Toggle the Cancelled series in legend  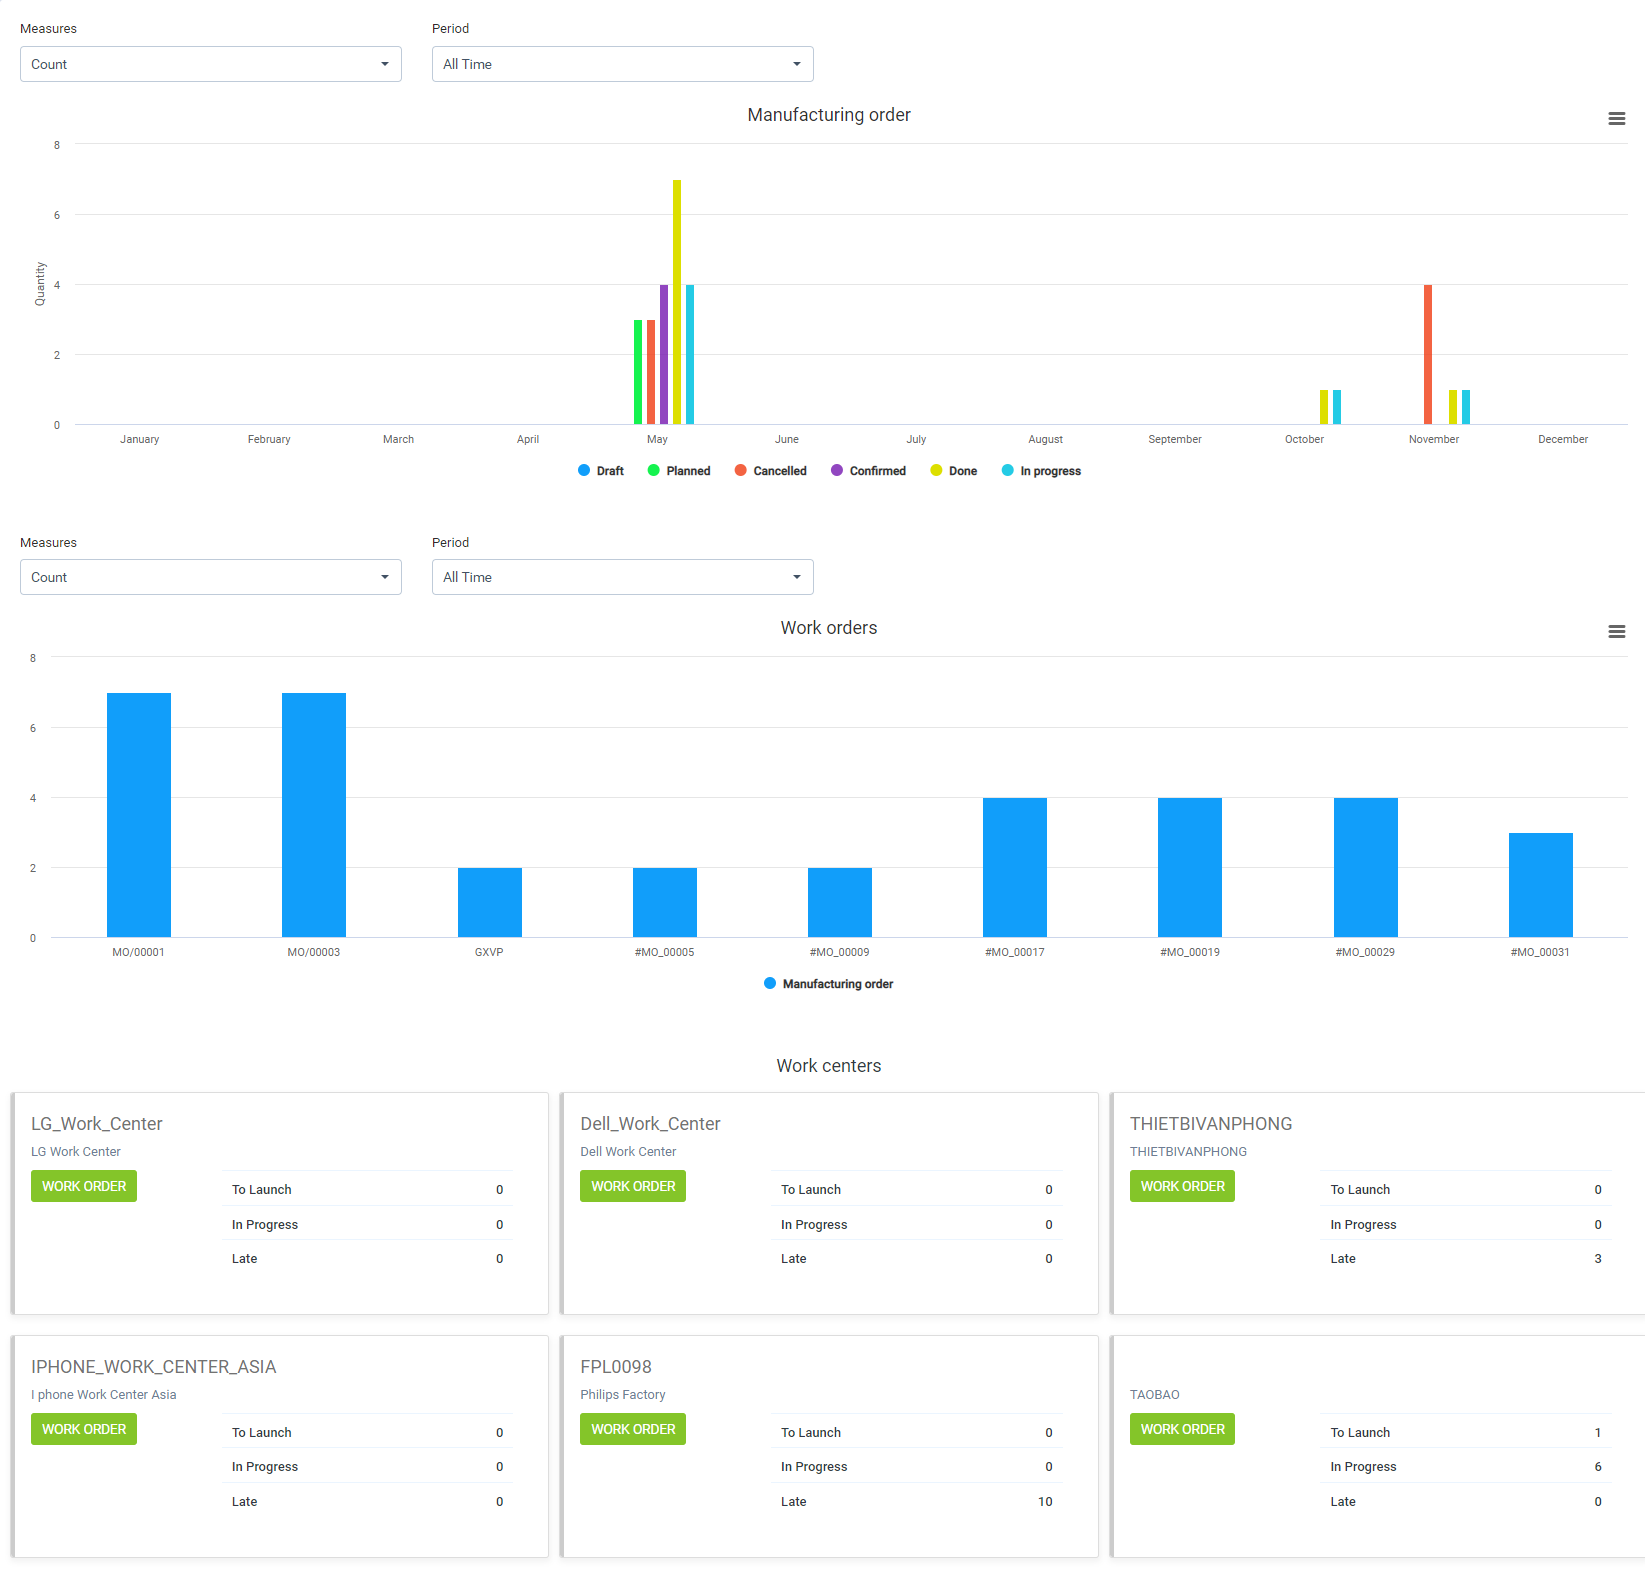tap(770, 471)
